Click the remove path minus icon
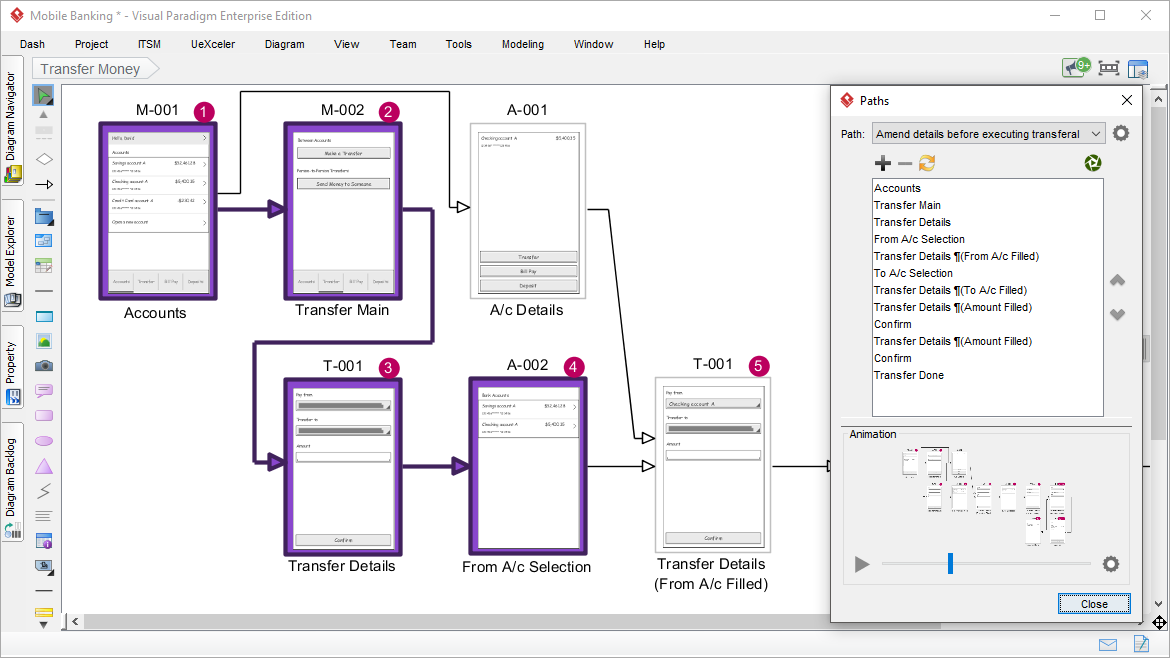 904,163
